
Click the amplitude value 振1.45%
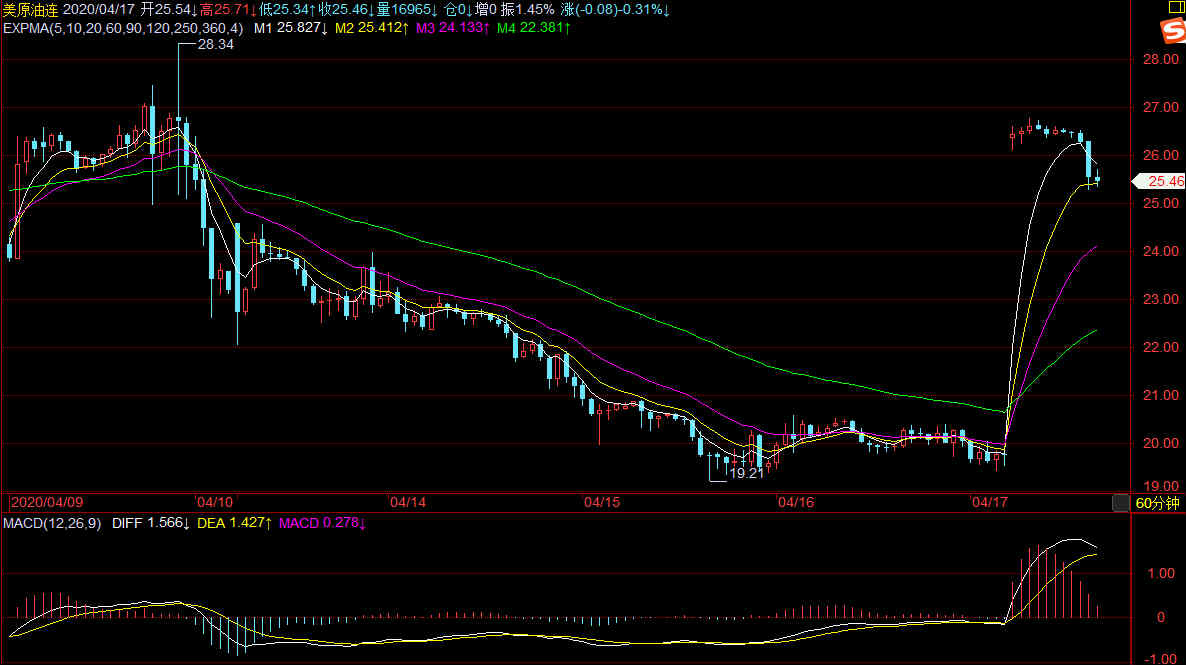pyautogui.click(x=527, y=10)
